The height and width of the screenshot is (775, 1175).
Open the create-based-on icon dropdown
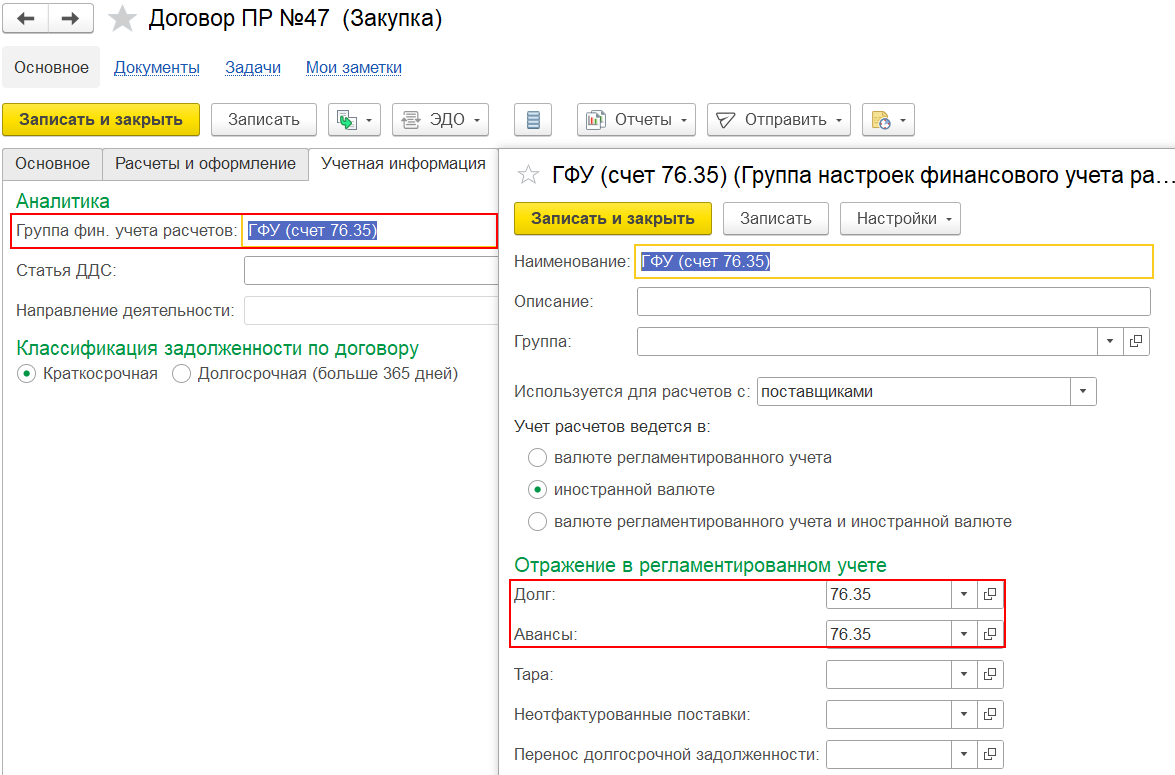pos(354,120)
